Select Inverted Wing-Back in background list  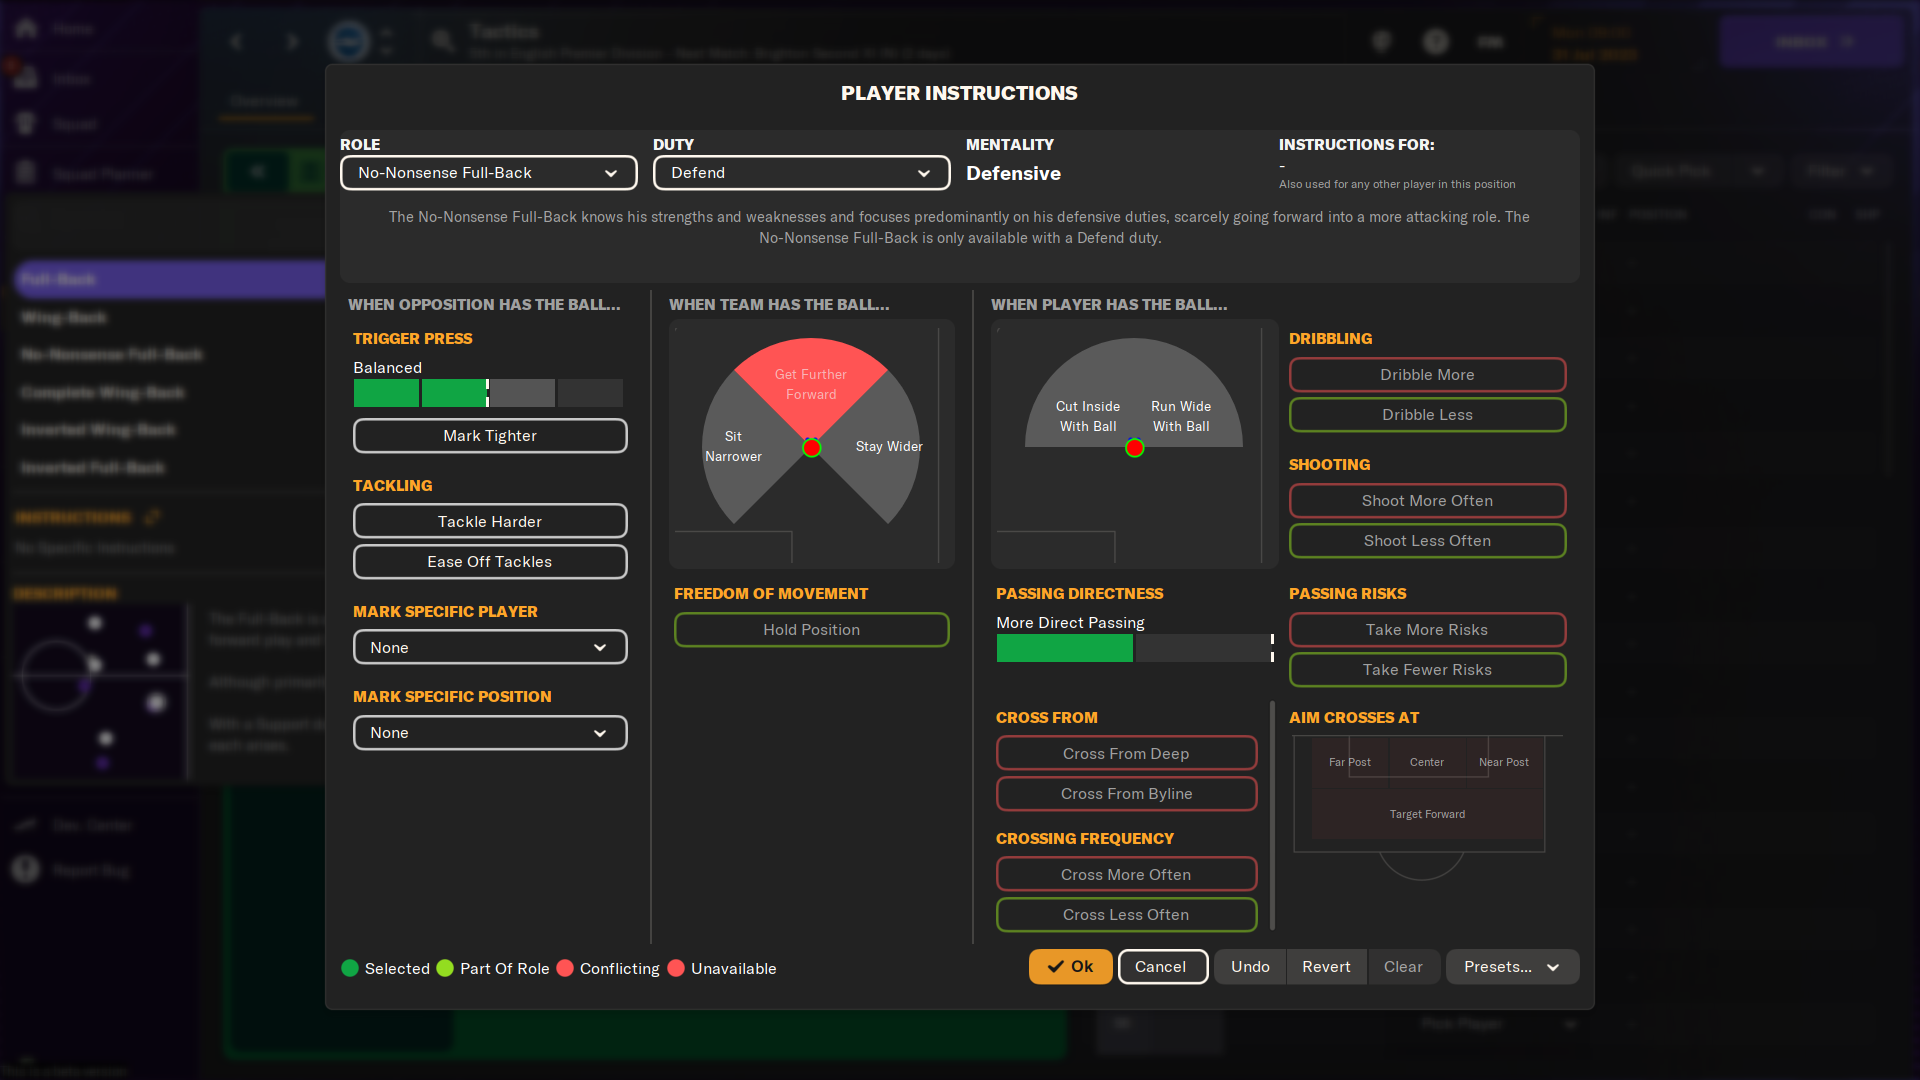[98, 430]
